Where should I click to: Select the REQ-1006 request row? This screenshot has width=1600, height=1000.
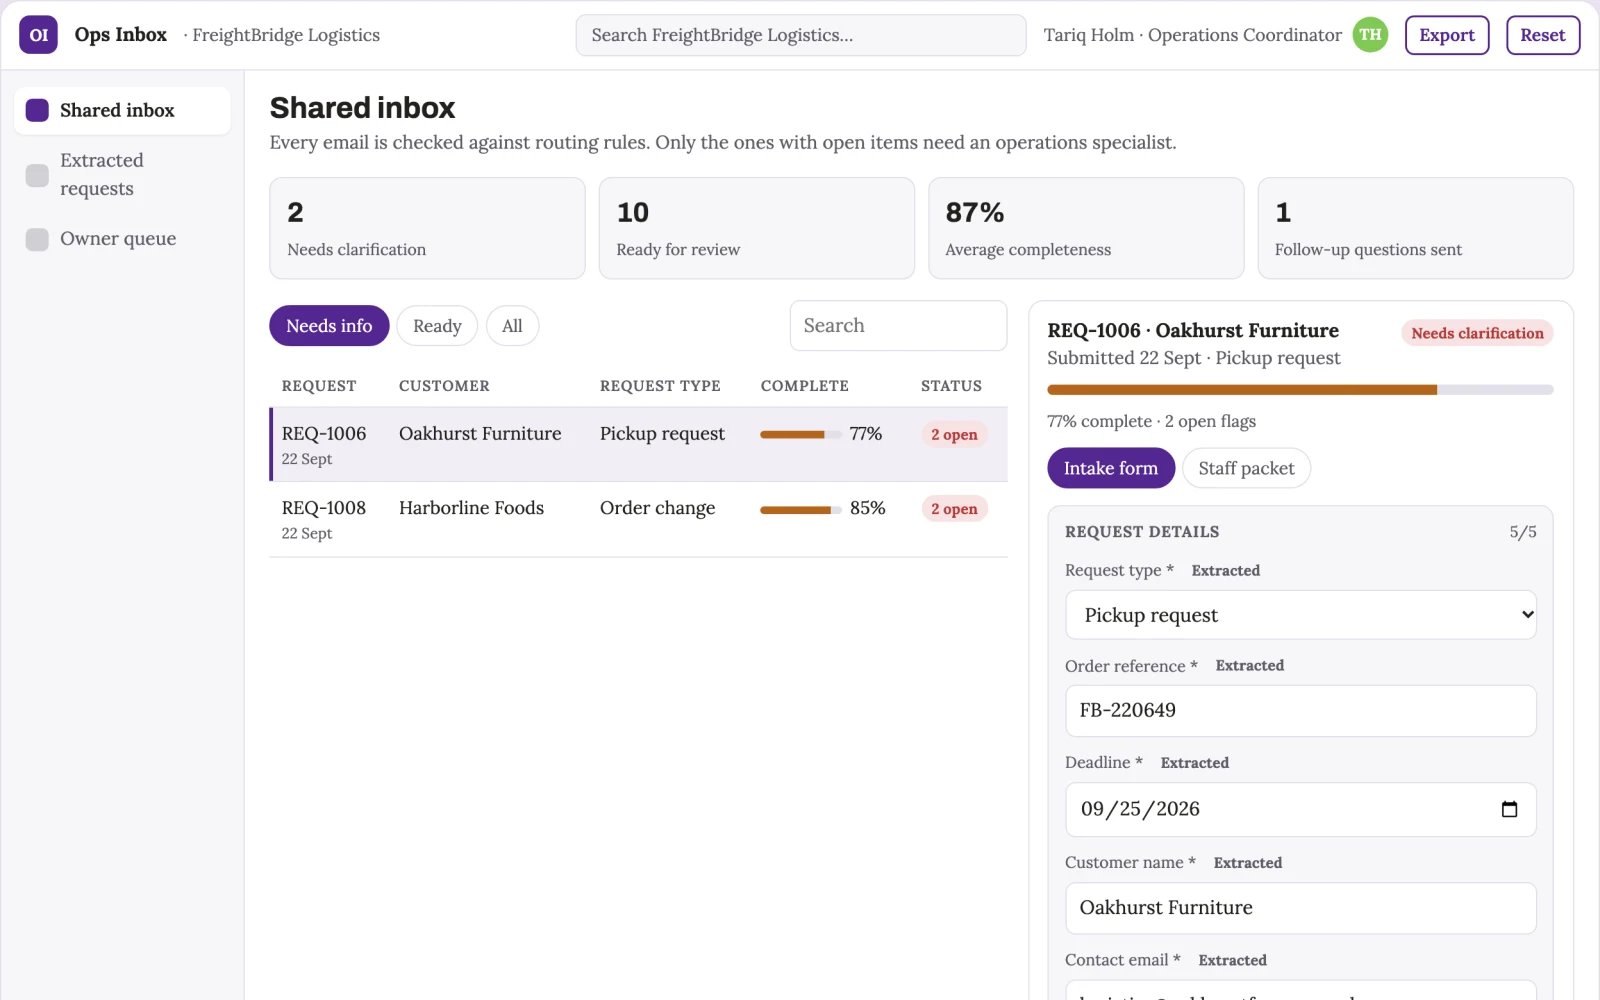coord(638,445)
